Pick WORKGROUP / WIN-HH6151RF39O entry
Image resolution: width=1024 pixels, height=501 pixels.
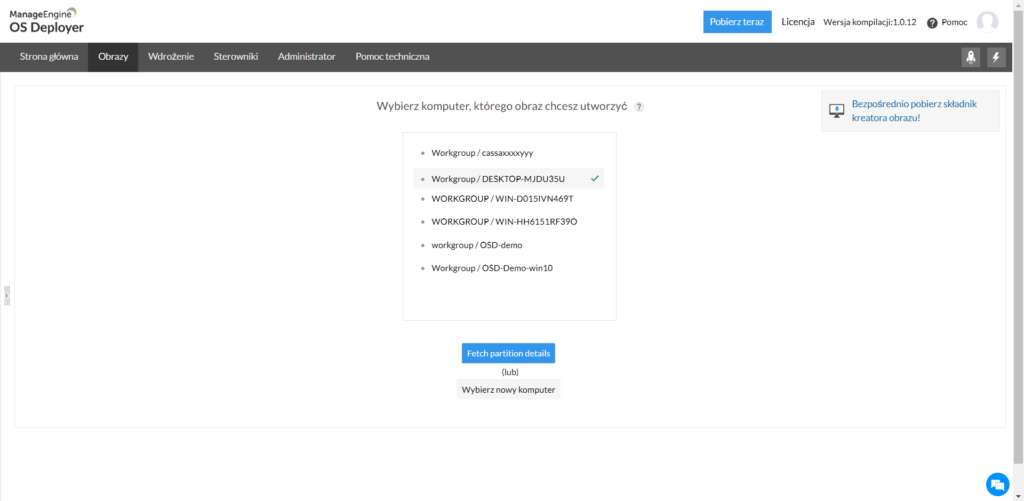click(x=504, y=222)
